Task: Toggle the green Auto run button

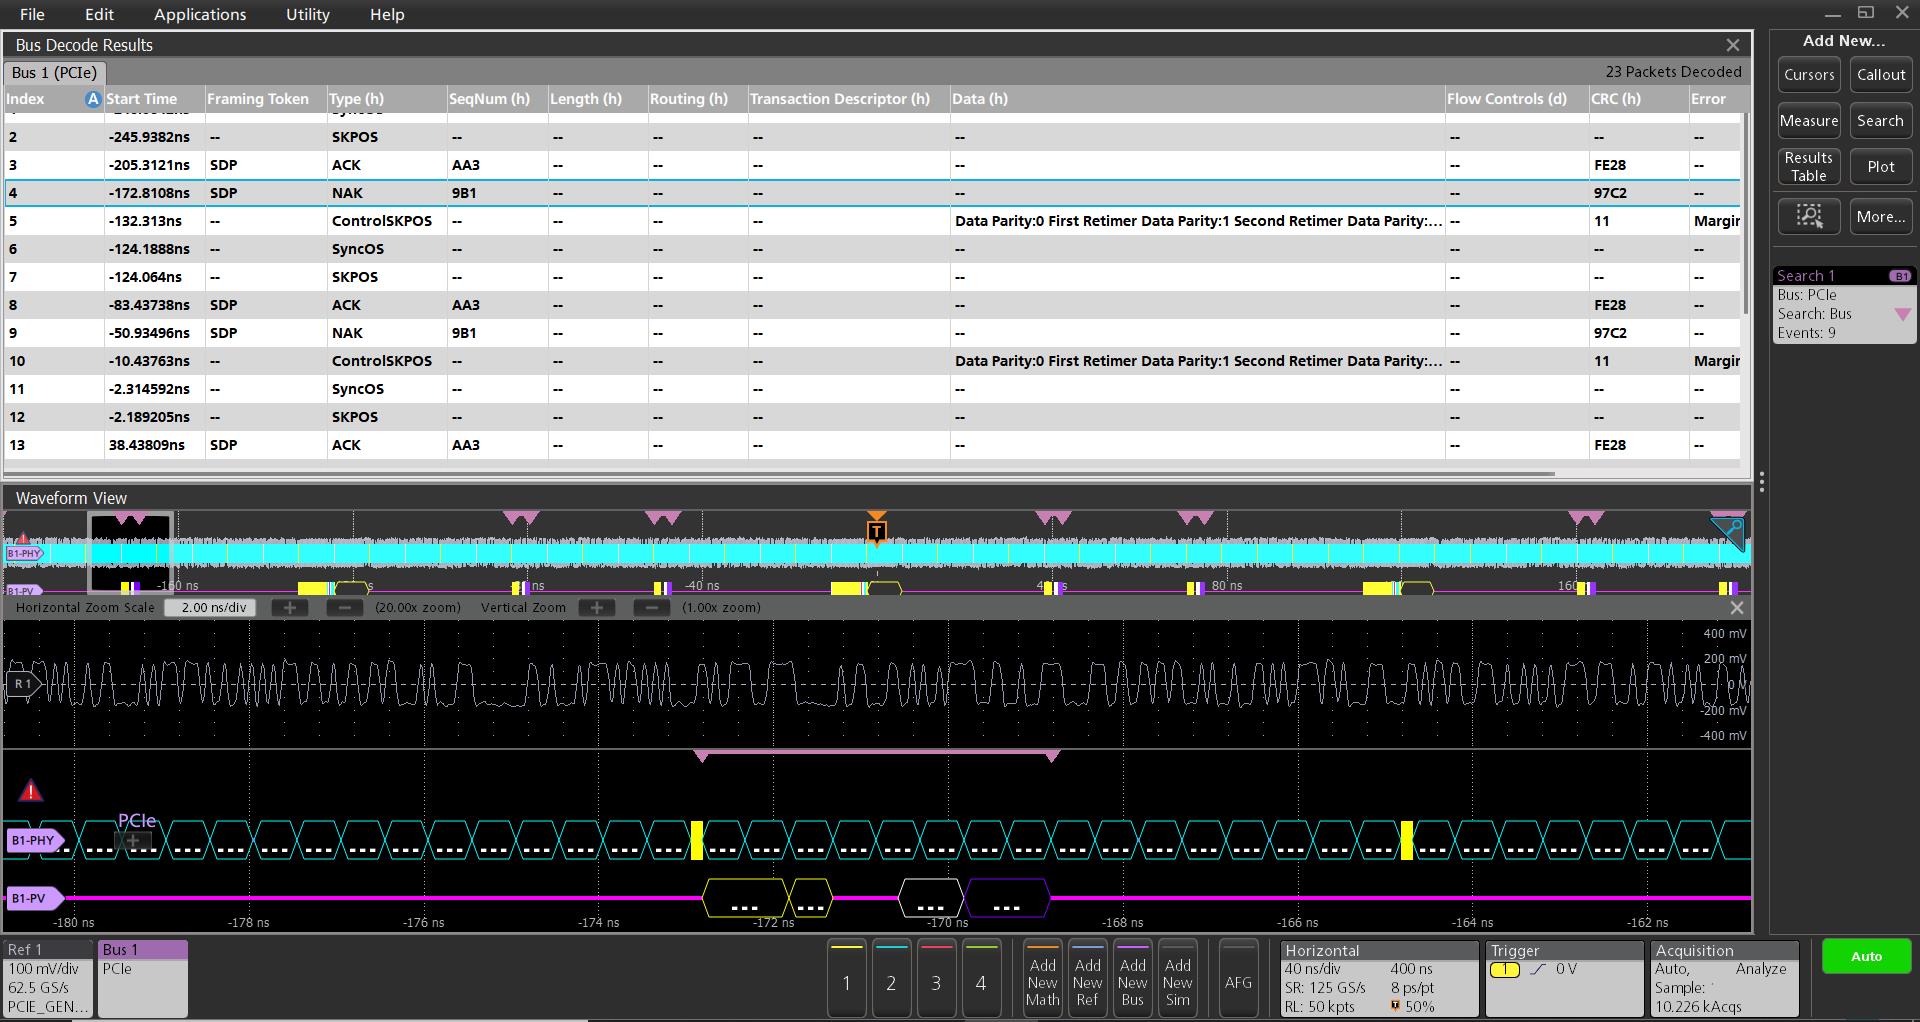Action: 1866,956
